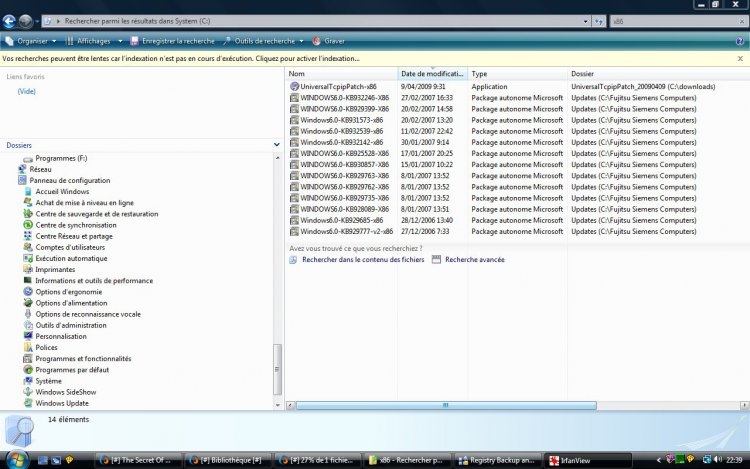Screen dimensions: 750x469
Task: Click the clock showing 22:39
Action: [734, 460]
